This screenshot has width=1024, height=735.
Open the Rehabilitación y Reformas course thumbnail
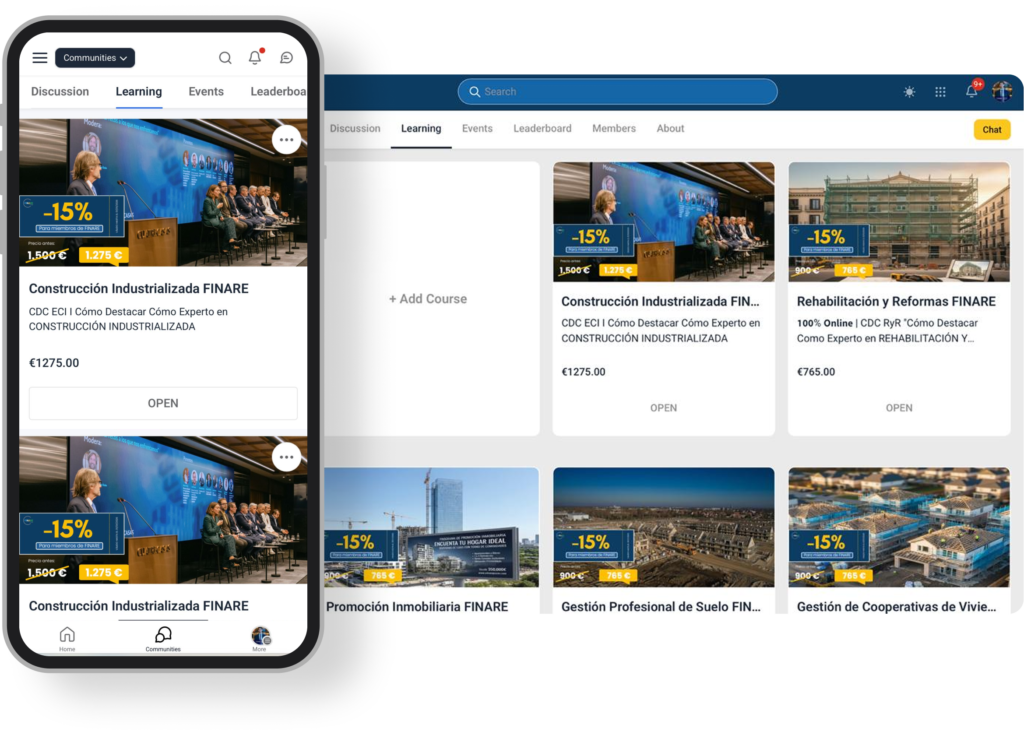pyautogui.click(x=898, y=221)
